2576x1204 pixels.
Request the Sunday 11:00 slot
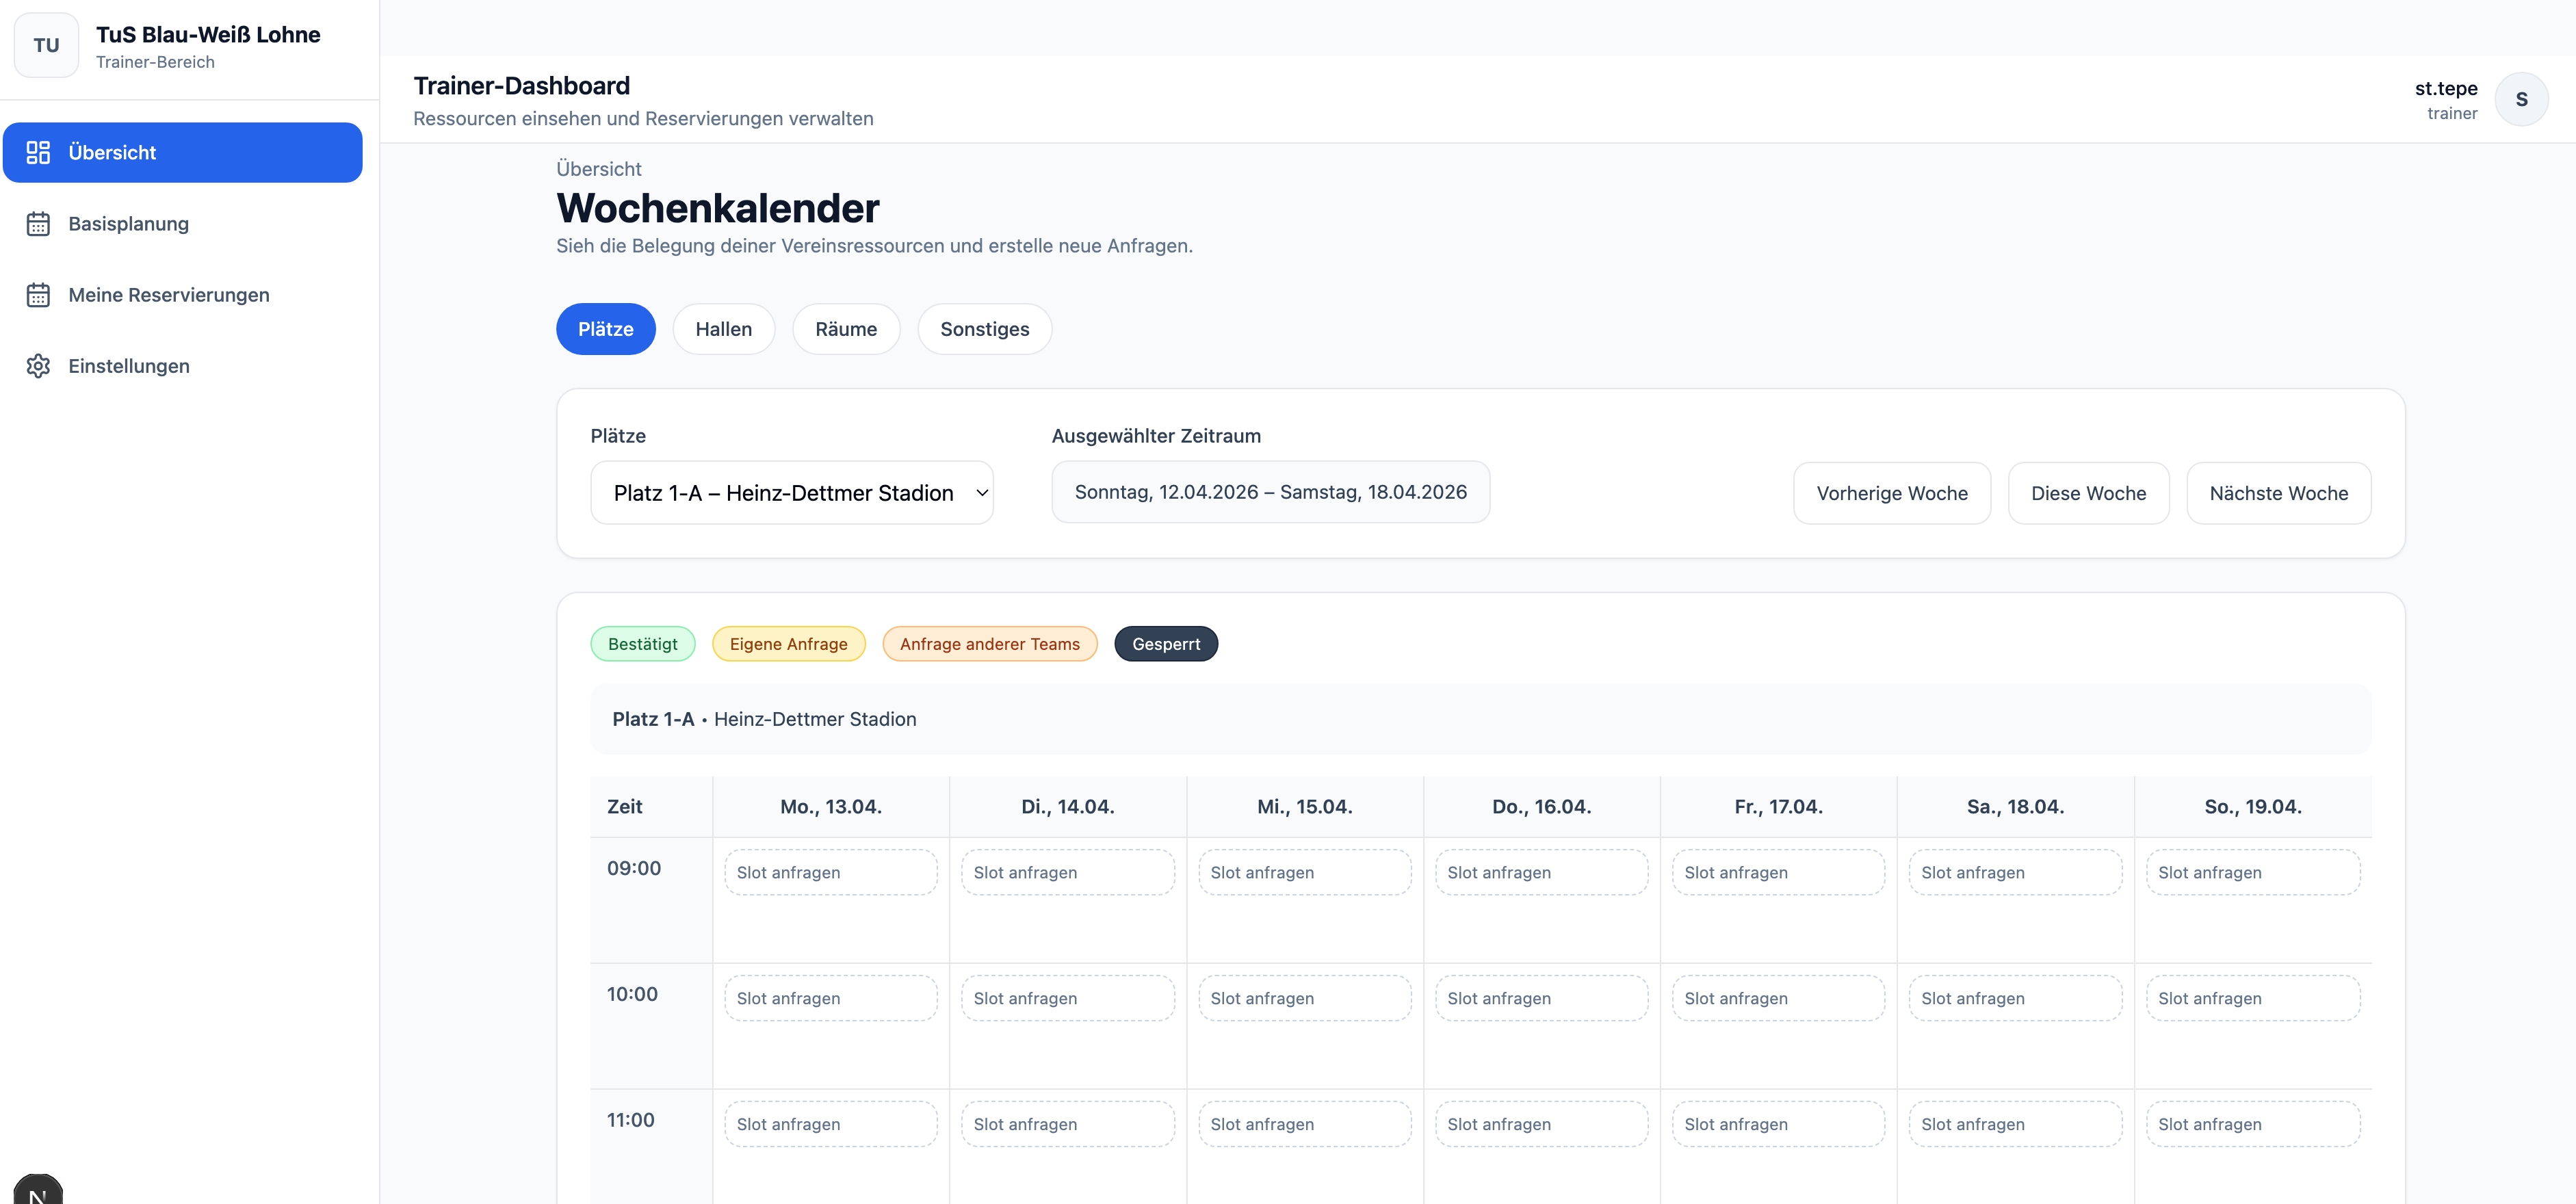(x=2253, y=1124)
